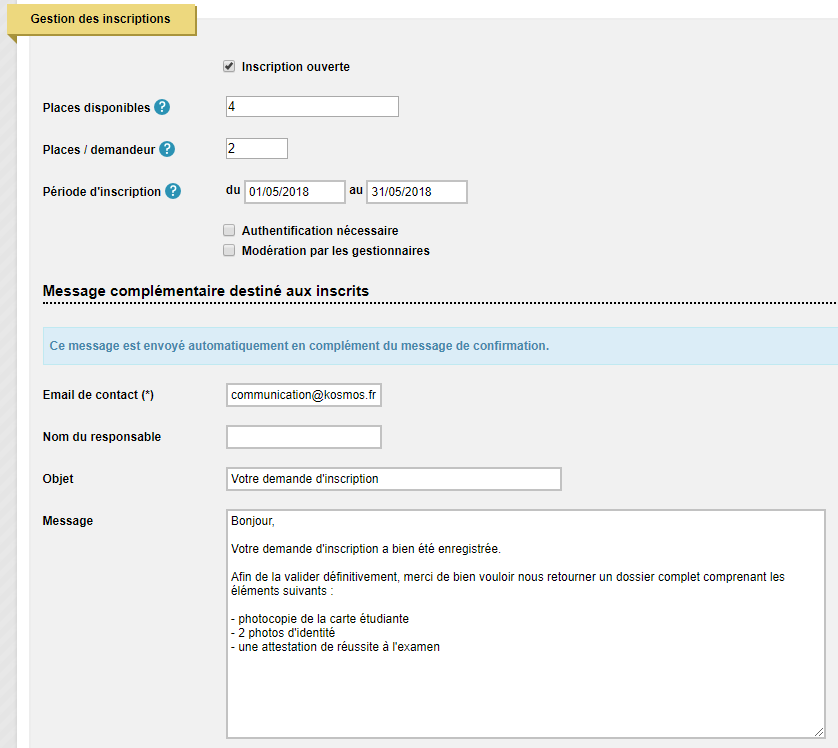
Task: Click into the Places / demandeur field
Action: pos(257,148)
